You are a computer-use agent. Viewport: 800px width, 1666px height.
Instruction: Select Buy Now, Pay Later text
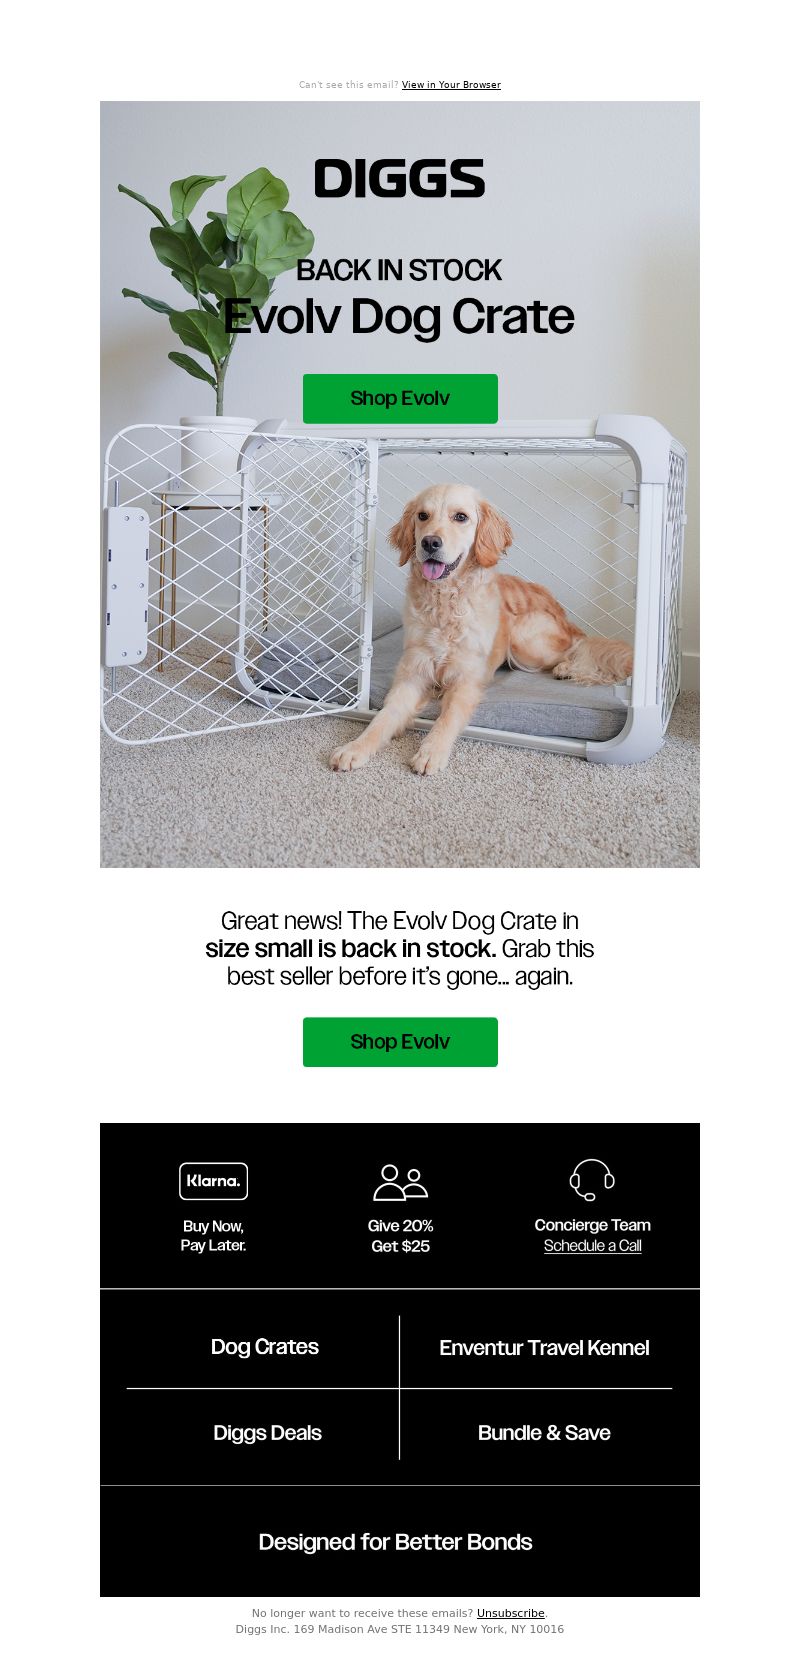click(213, 1236)
